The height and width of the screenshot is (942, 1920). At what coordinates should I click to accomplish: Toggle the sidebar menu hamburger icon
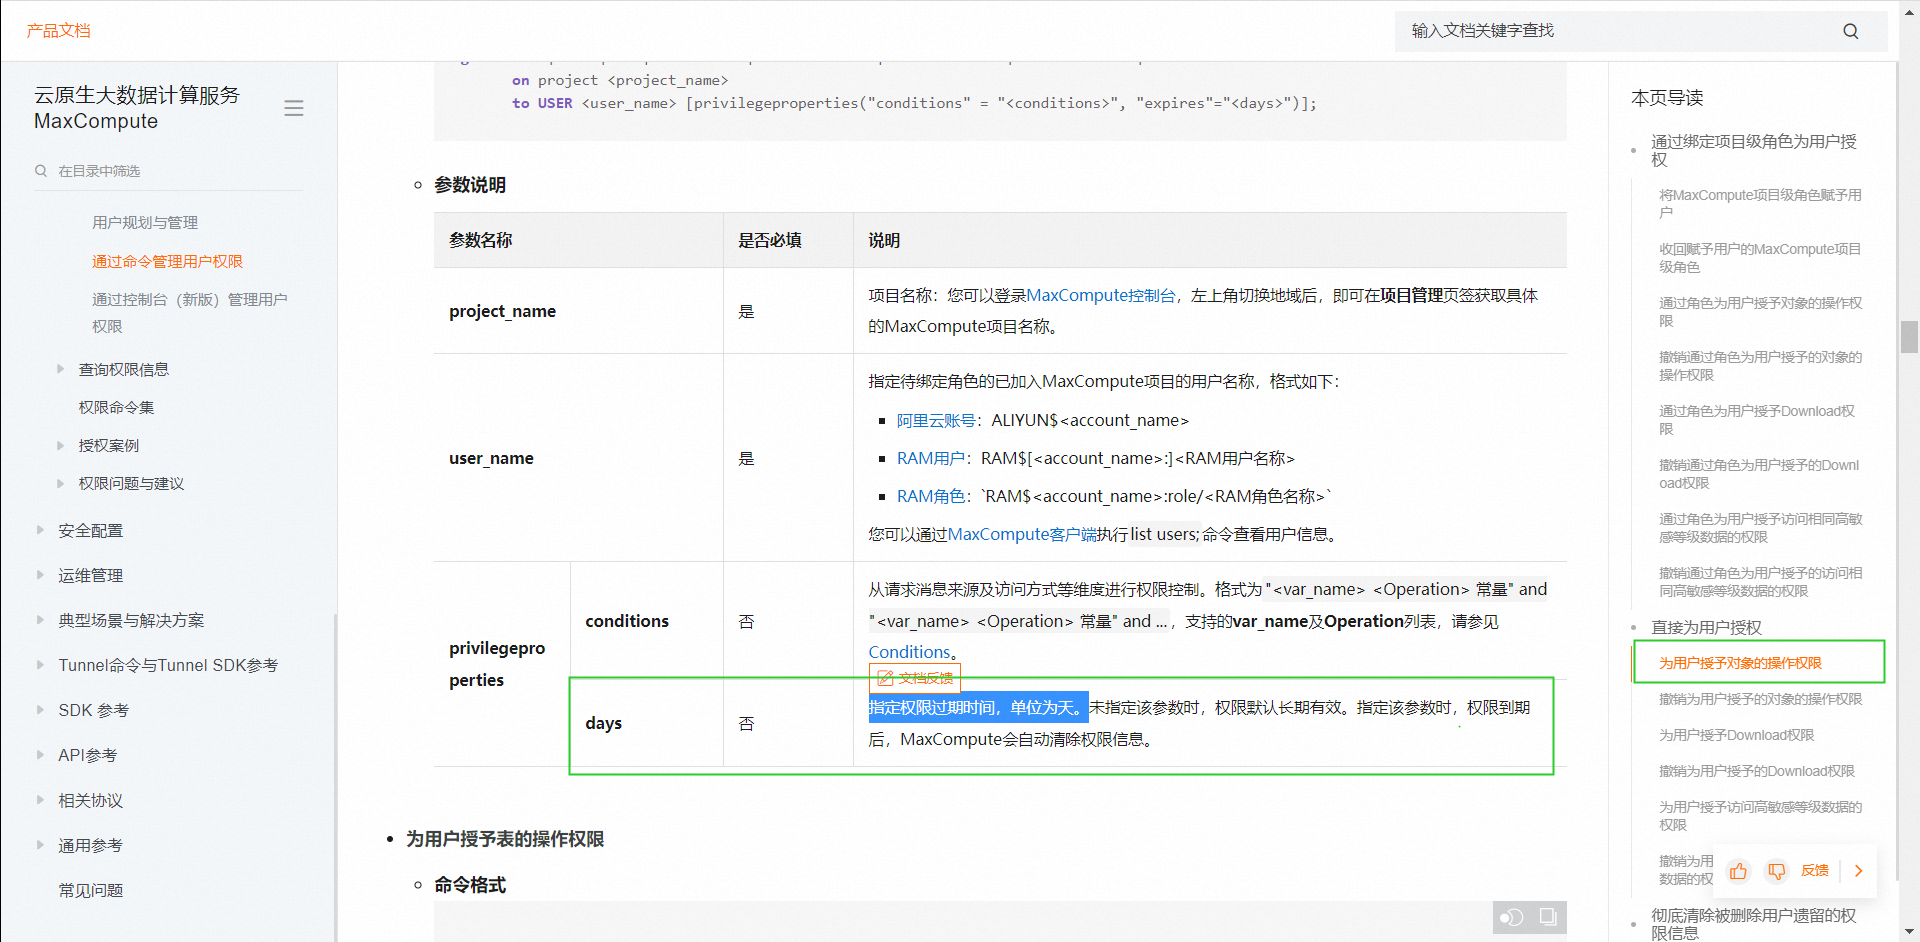pos(293,108)
